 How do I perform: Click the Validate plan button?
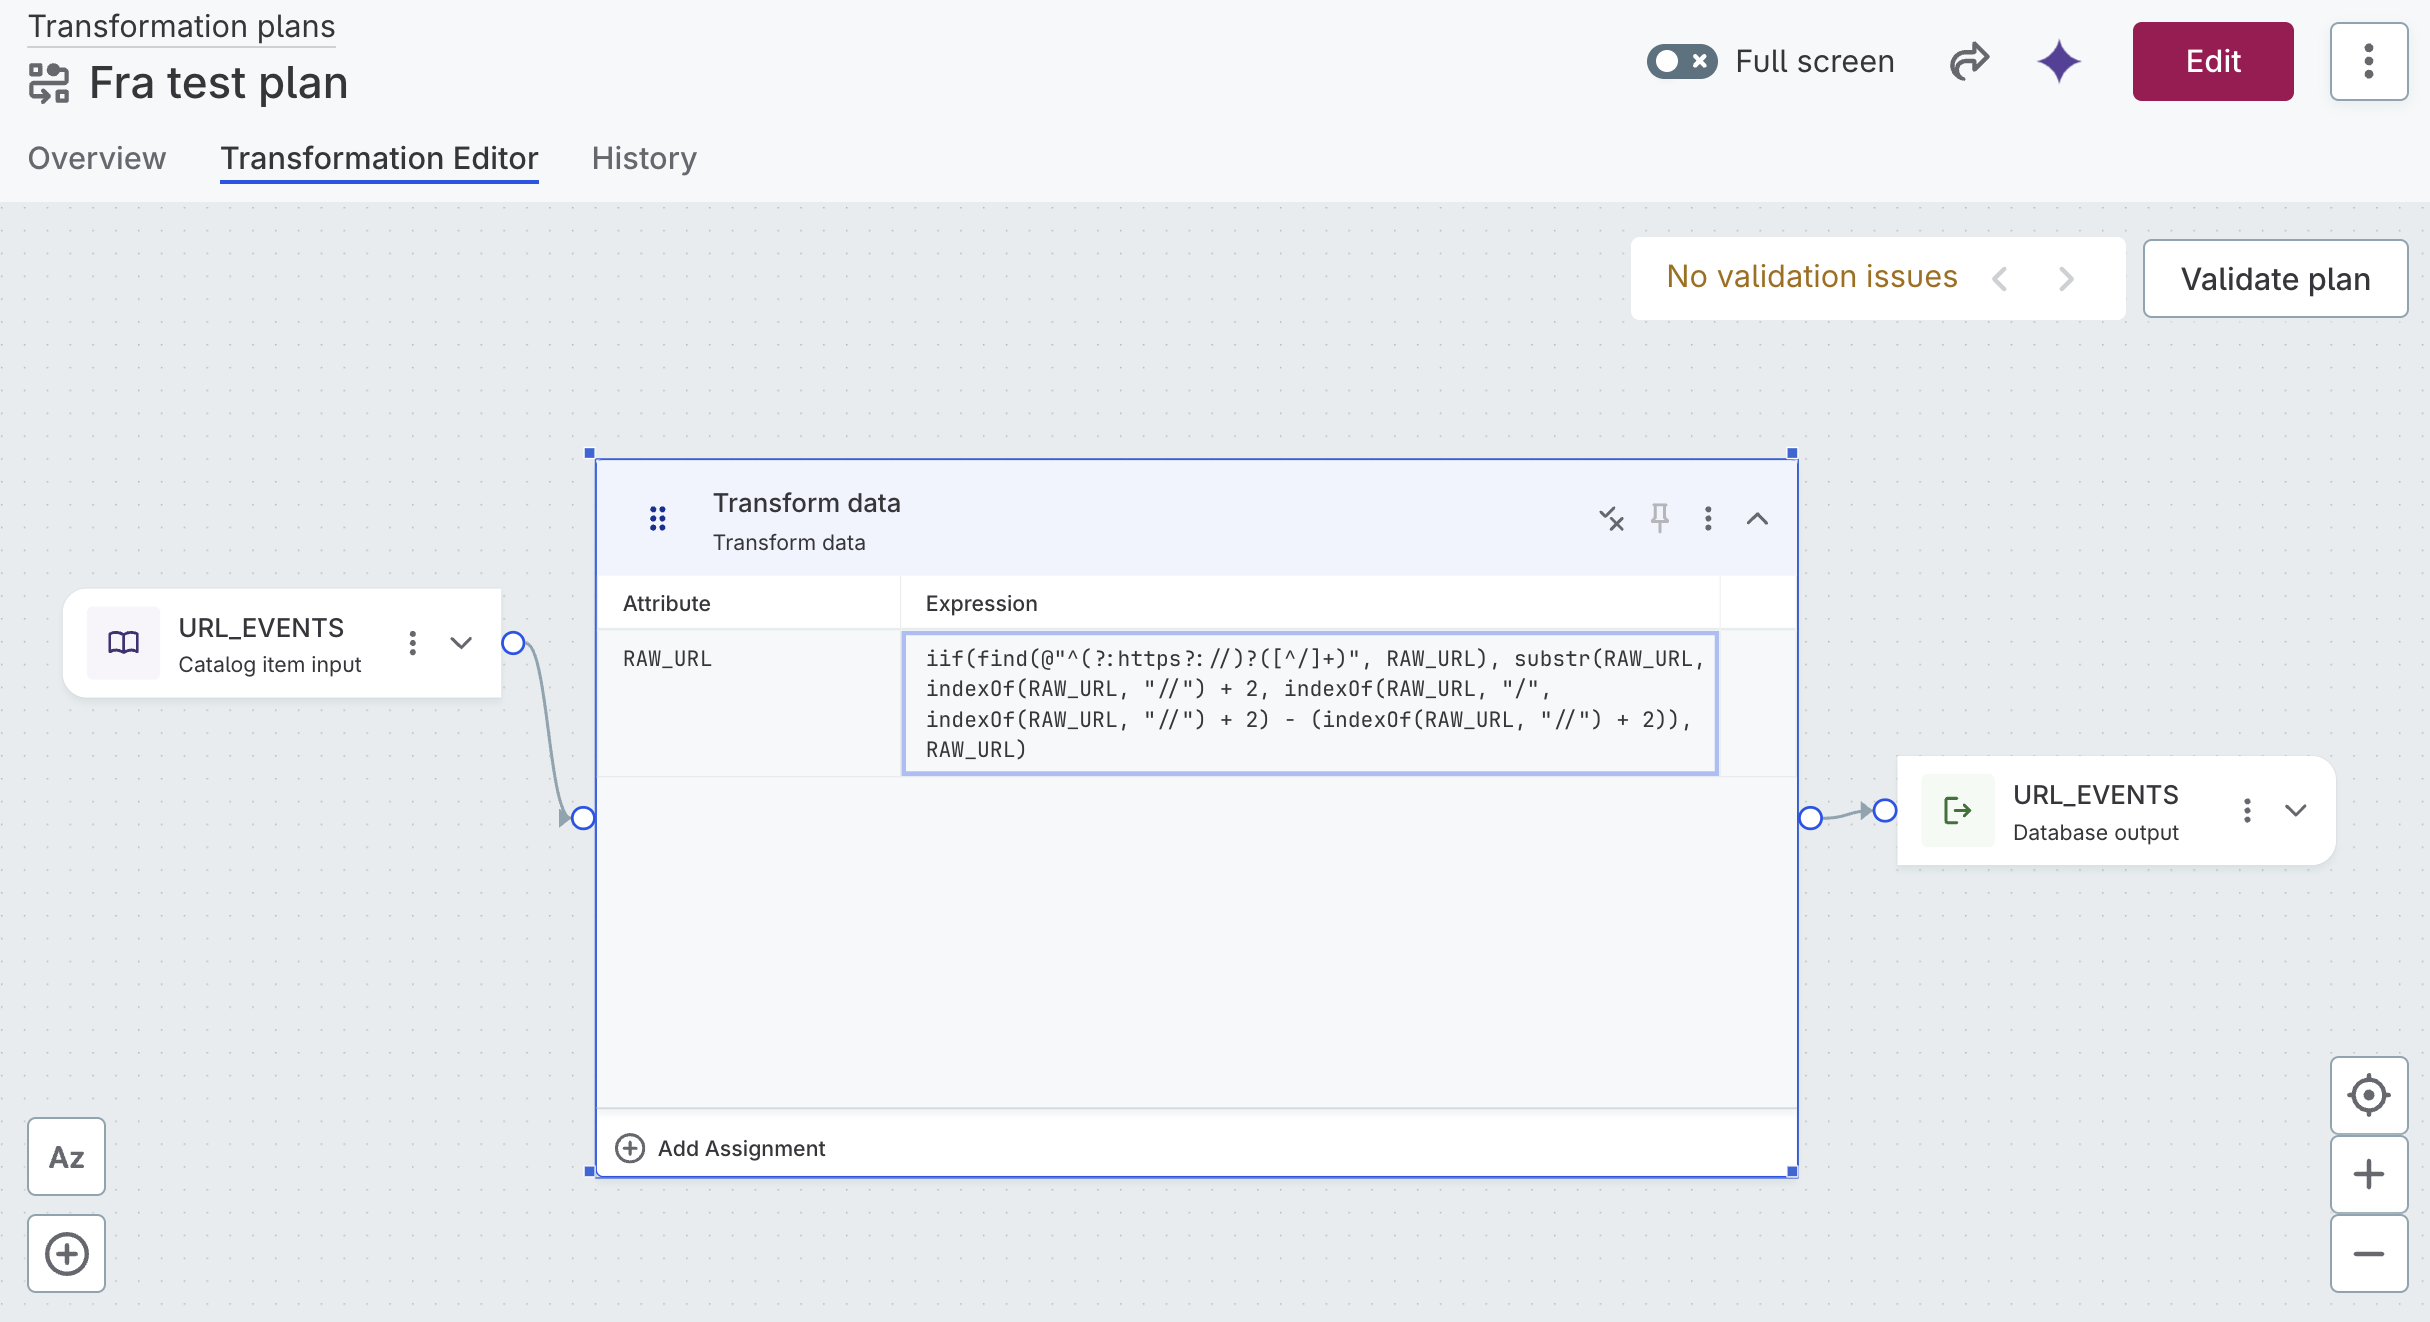tap(2275, 279)
